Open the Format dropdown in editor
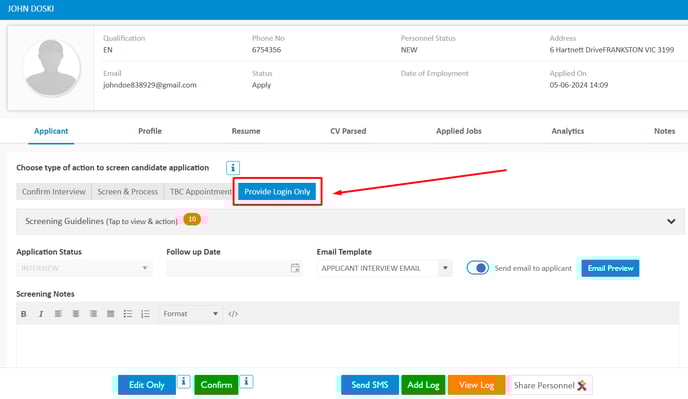Viewport: 688px width, 399px height. [190, 314]
